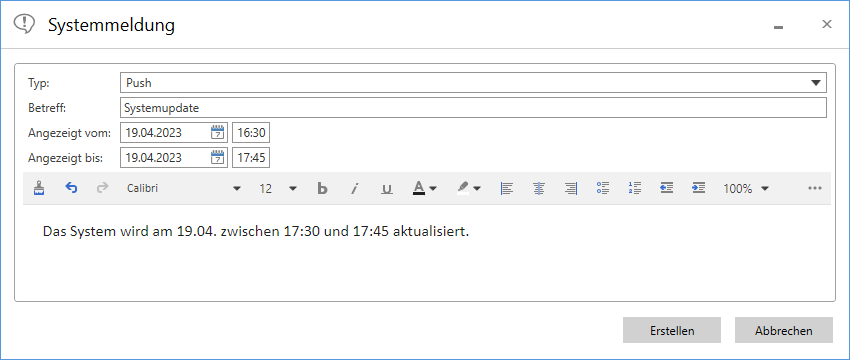Image resolution: width=850 pixels, height=360 pixels.
Task: Align text to the left
Action: click(507, 189)
